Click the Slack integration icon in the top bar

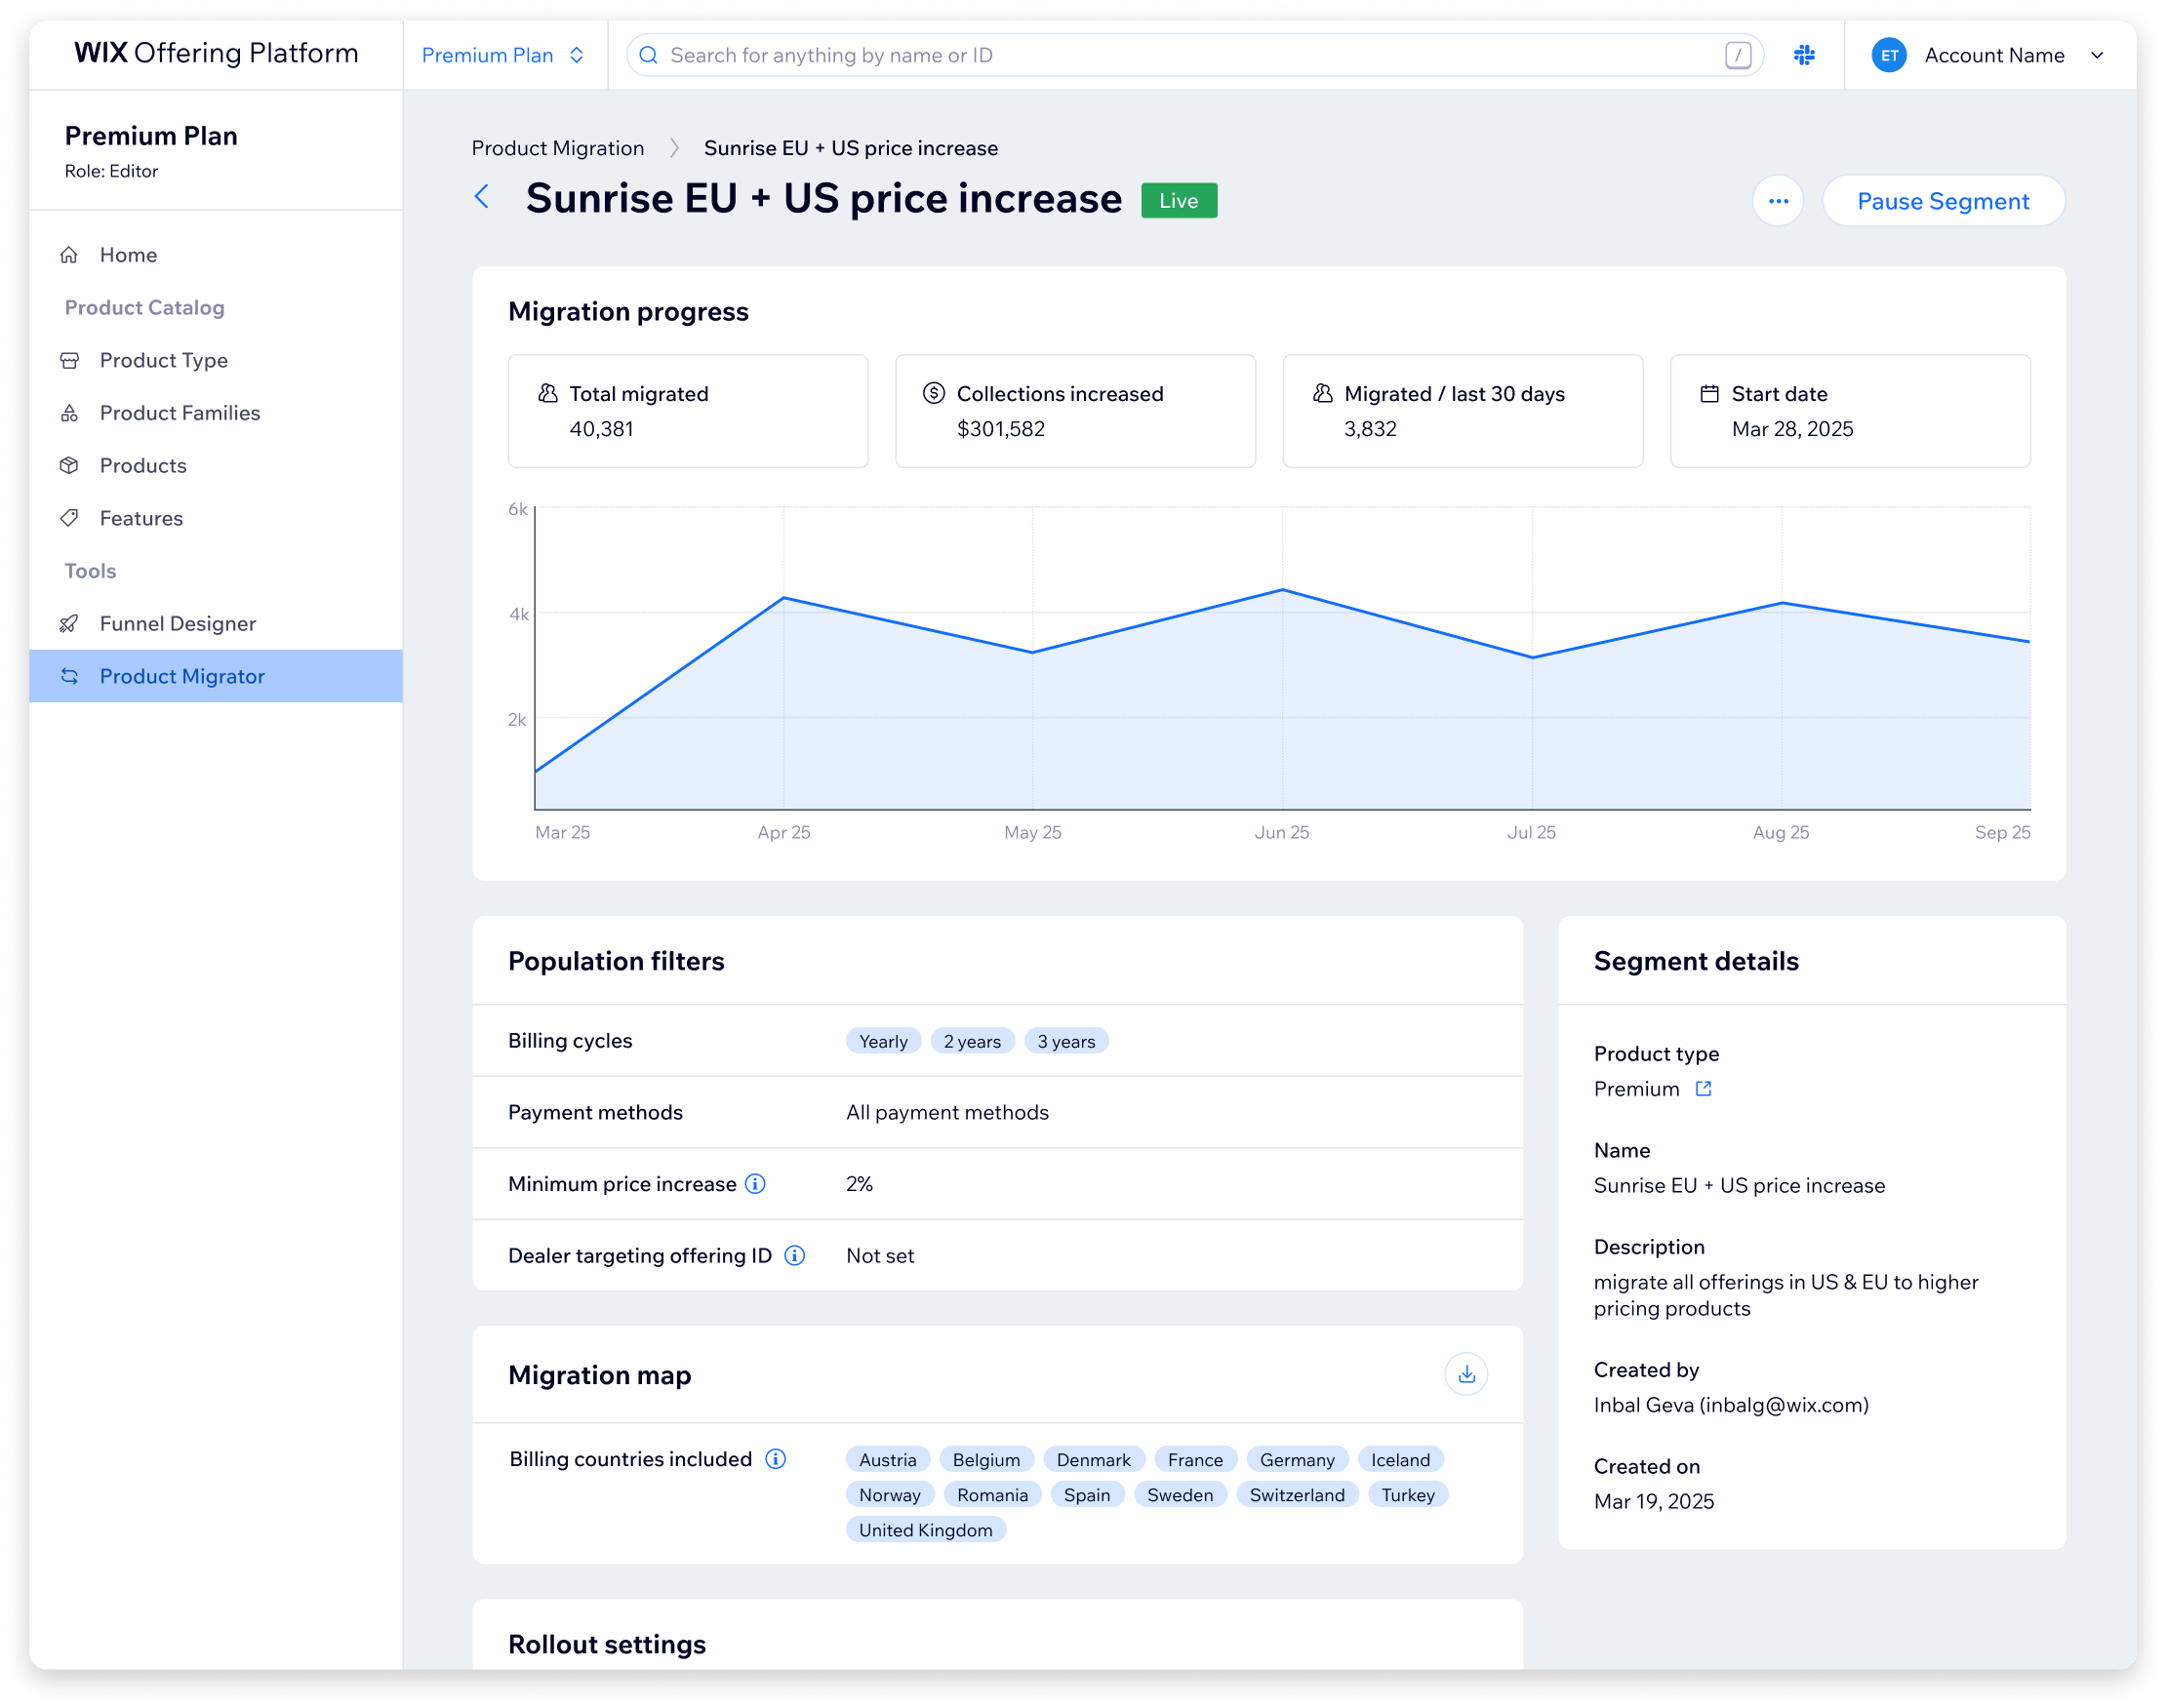coord(1804,55)
